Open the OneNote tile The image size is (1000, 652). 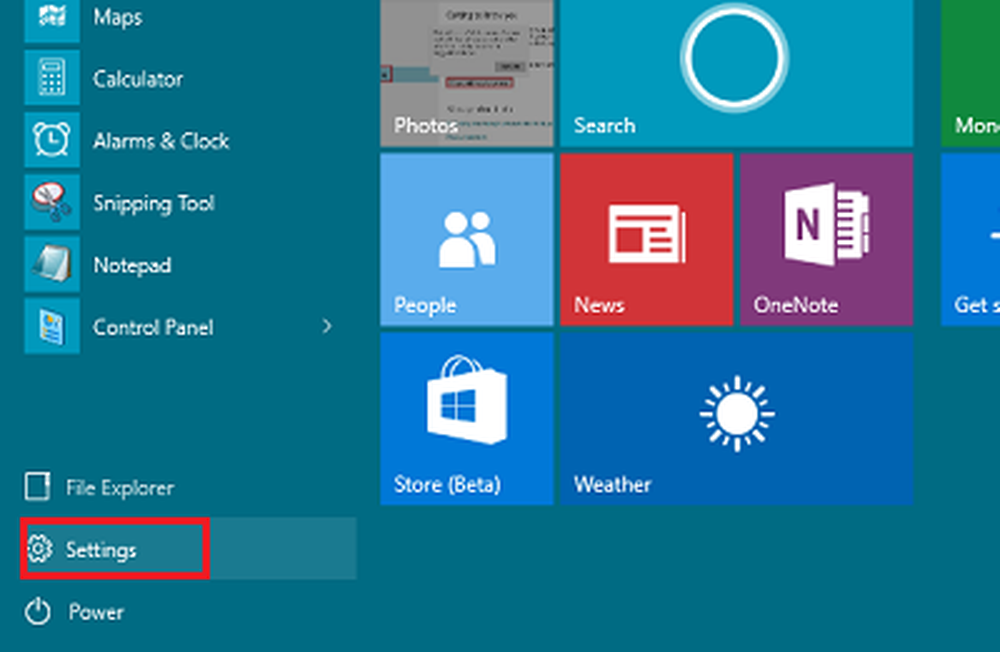pos(826,239)
